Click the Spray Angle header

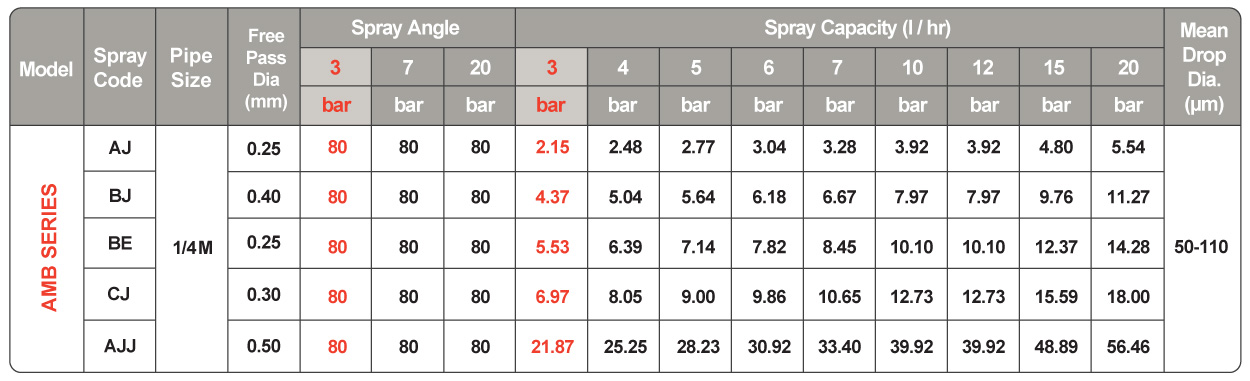407,28
